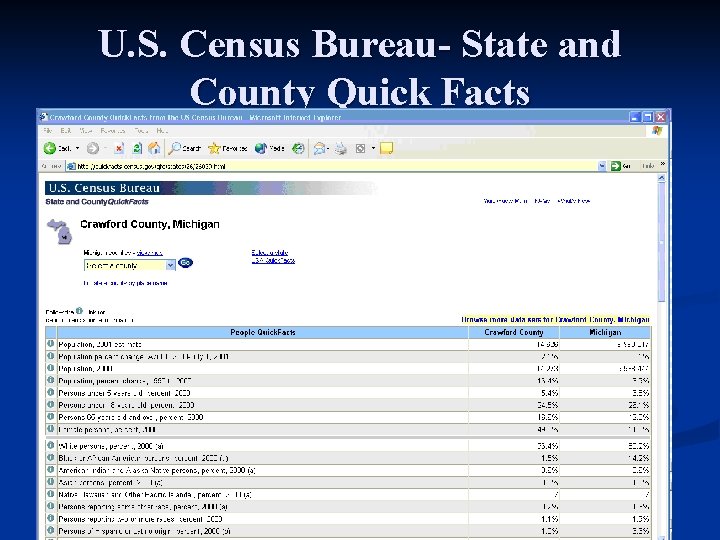Viewport: 720px width, 540px height.
Task: Open the Edit menu
Action: pyautogui.click(x=66, y=131)
